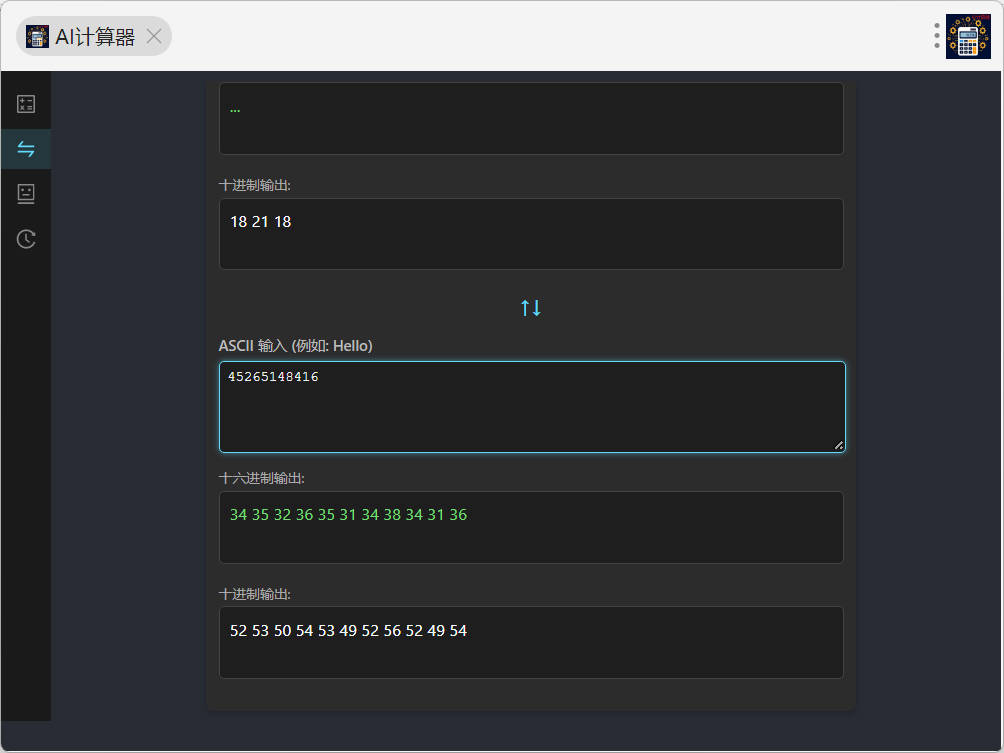Open the calculator sidebar icon
Viewport: 1004px width, 753px height.
point(26,104)
